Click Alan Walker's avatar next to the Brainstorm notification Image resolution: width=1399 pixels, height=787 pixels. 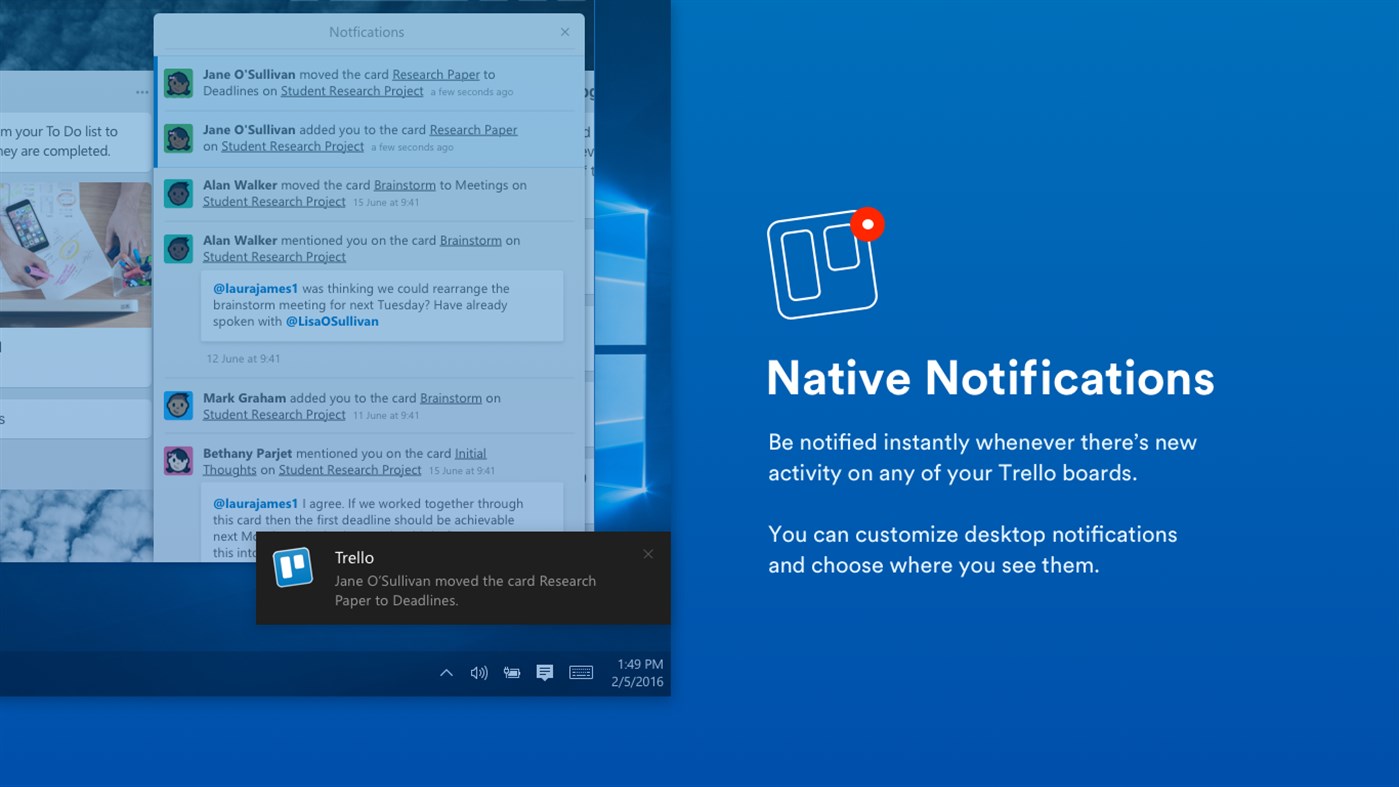pos(178,193)
